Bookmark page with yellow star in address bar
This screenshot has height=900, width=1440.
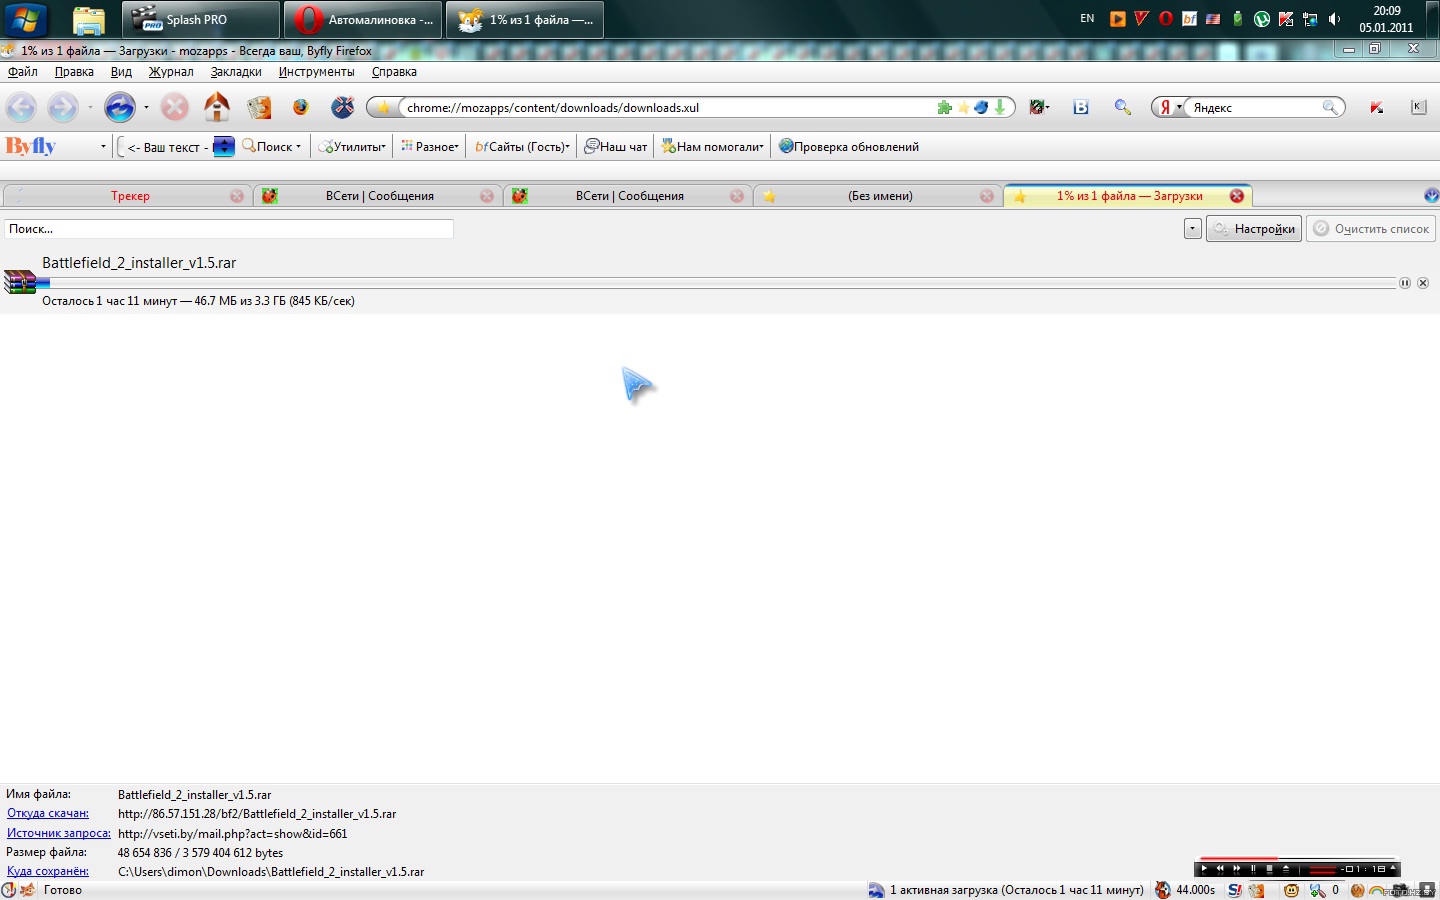click(x=964, y=108)
